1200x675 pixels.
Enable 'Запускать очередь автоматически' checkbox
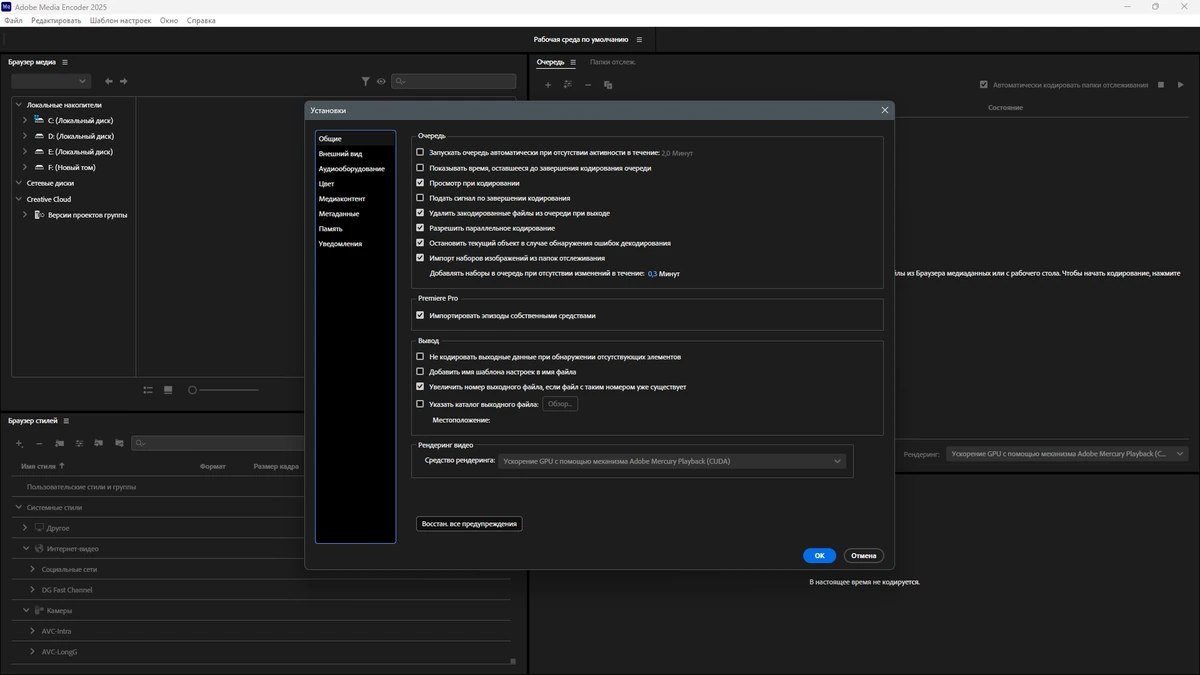[420, 153]
